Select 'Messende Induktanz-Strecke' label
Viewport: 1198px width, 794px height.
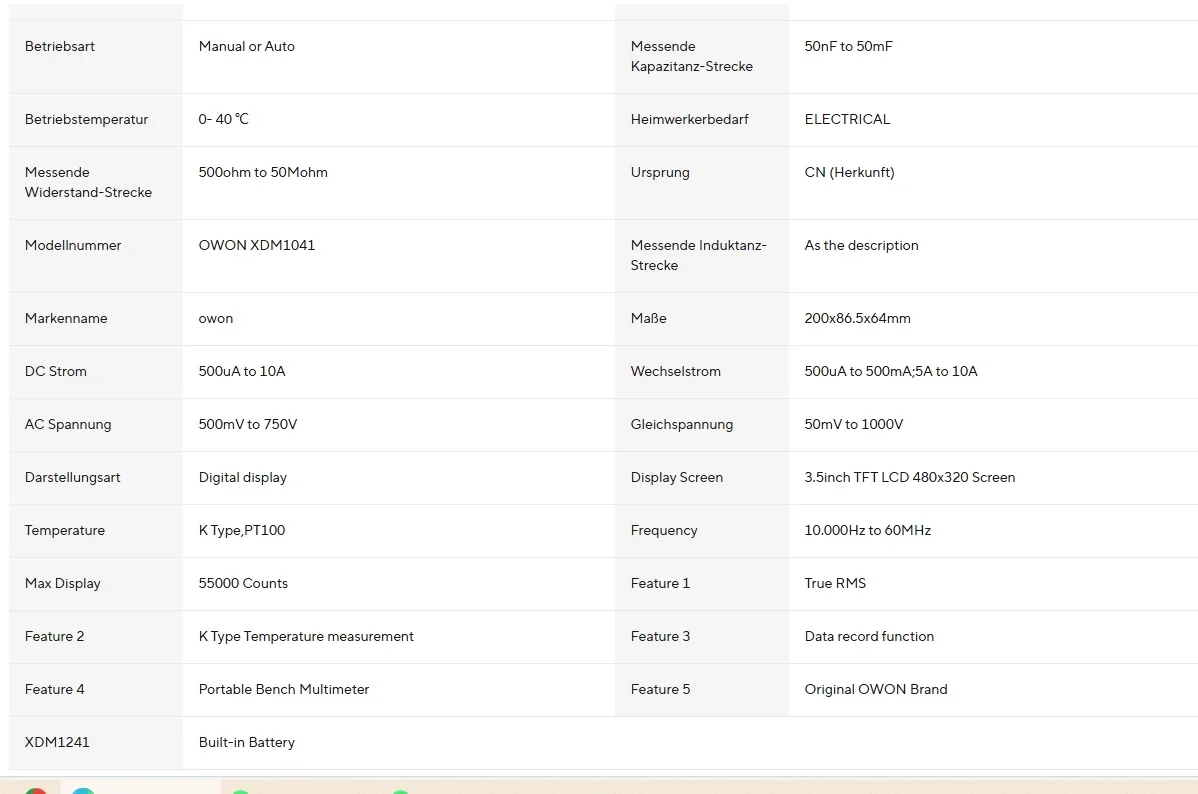click(698, 255)
